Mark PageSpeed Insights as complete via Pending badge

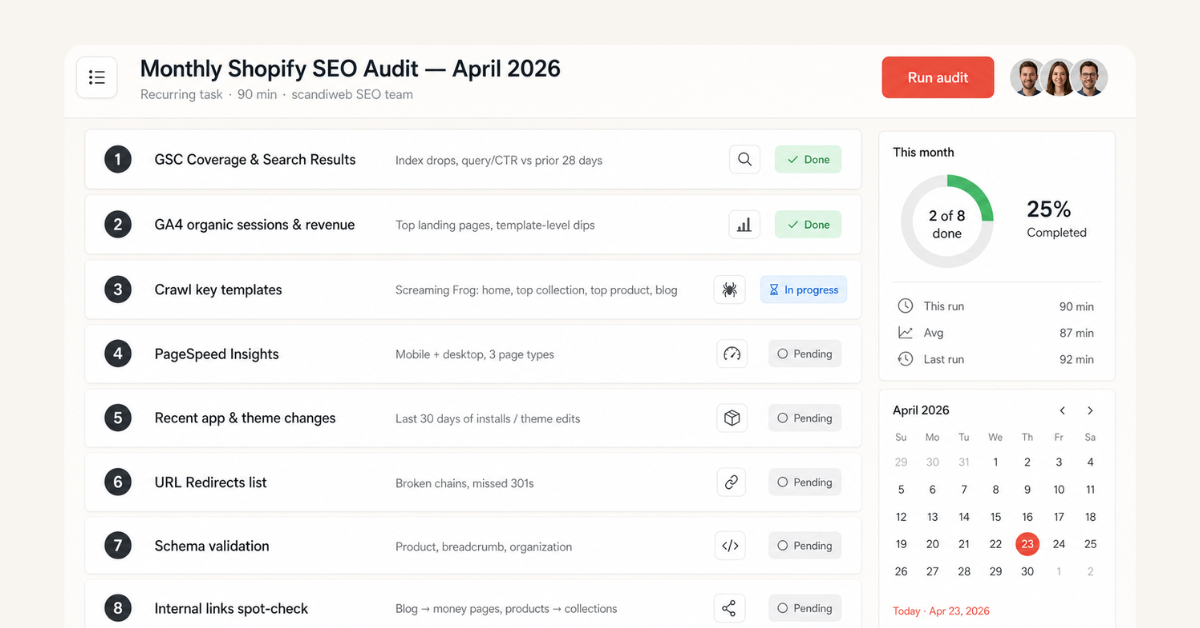(804, 353)
